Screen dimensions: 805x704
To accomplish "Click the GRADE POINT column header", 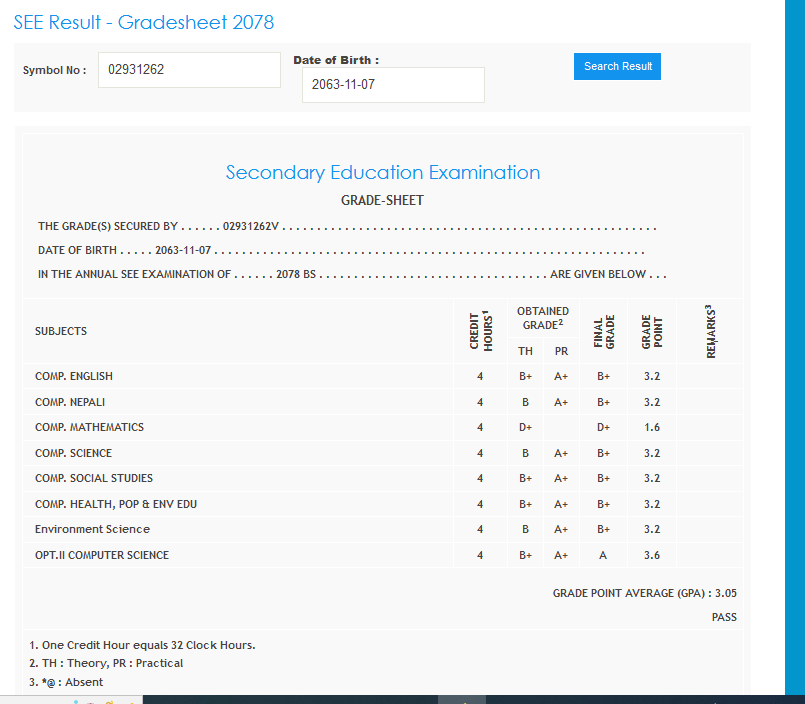I will [652, 331].
